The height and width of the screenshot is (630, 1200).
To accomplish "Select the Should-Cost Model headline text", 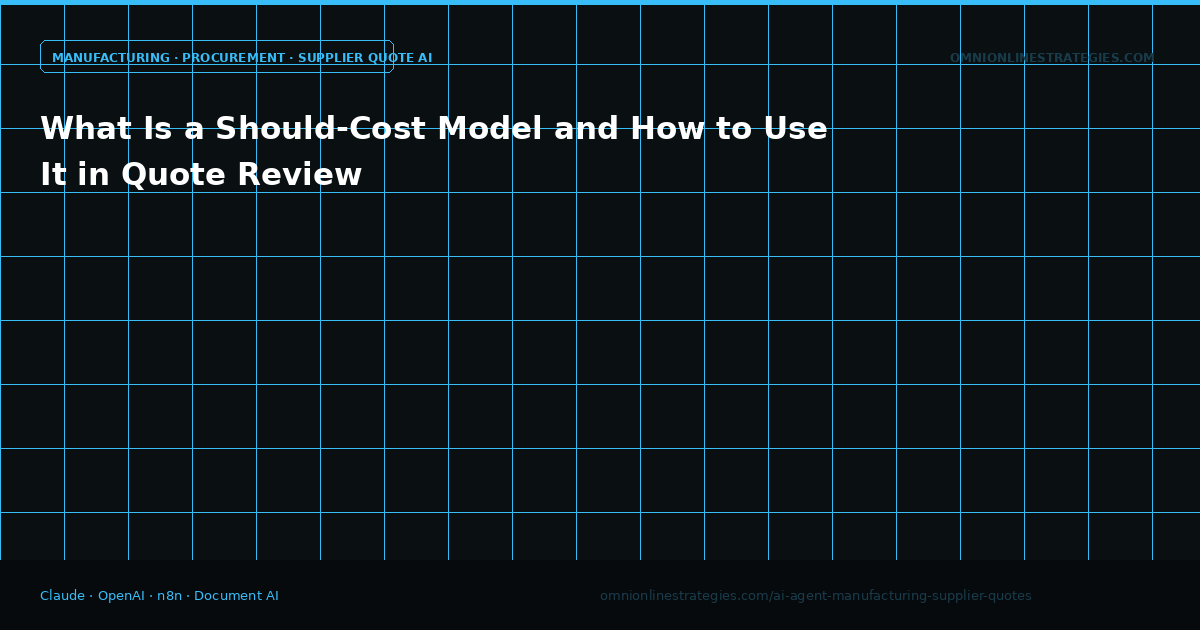I will tap(434, 152).
